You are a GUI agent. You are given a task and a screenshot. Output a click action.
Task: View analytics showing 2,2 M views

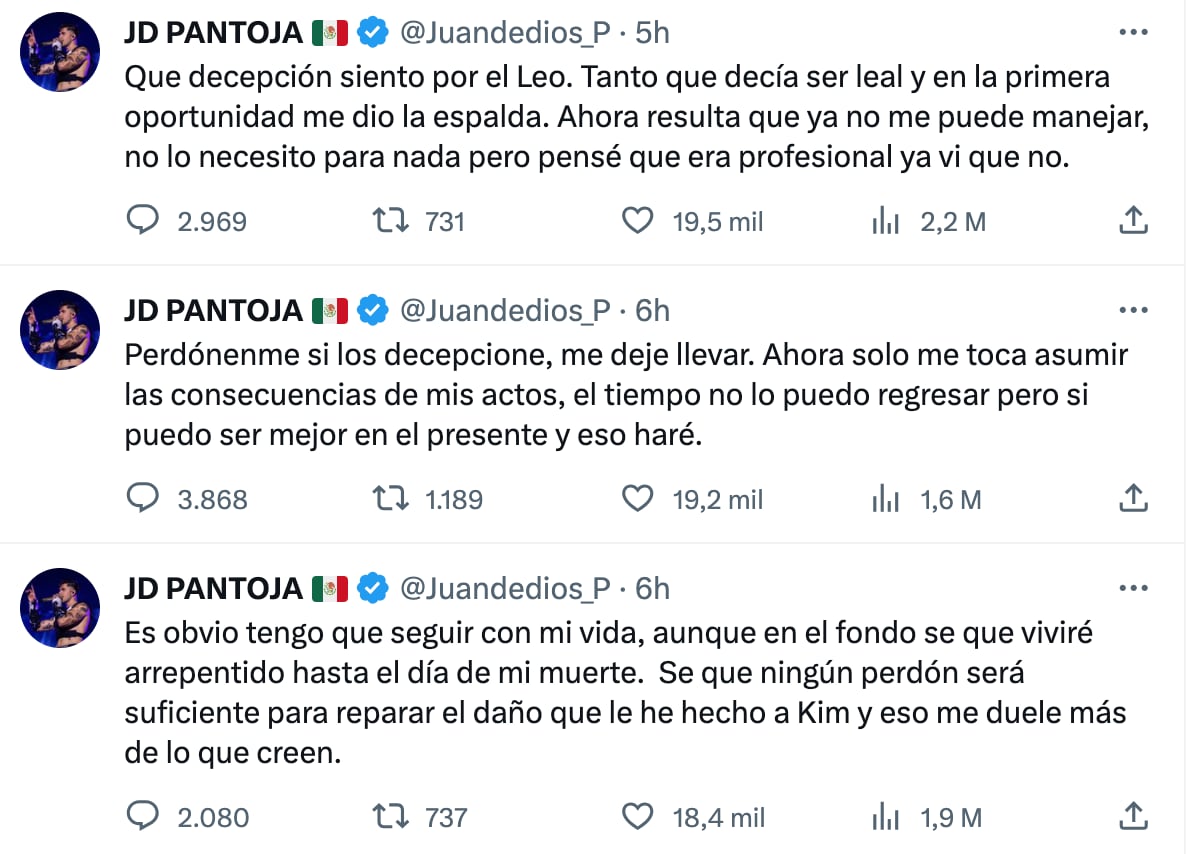[886, 221]
